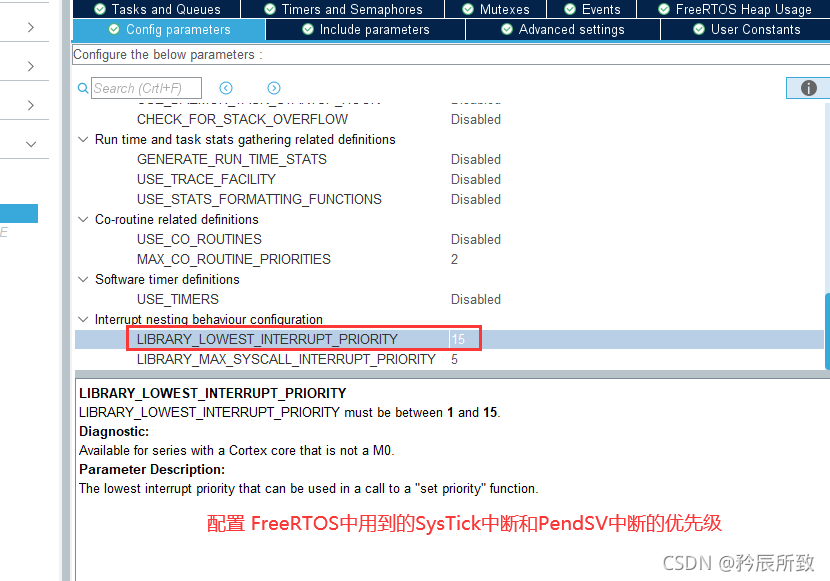The image size is (830, 581).
Task: Change USE_TRACE_FACILITY Disabled value
Action: 476,179
